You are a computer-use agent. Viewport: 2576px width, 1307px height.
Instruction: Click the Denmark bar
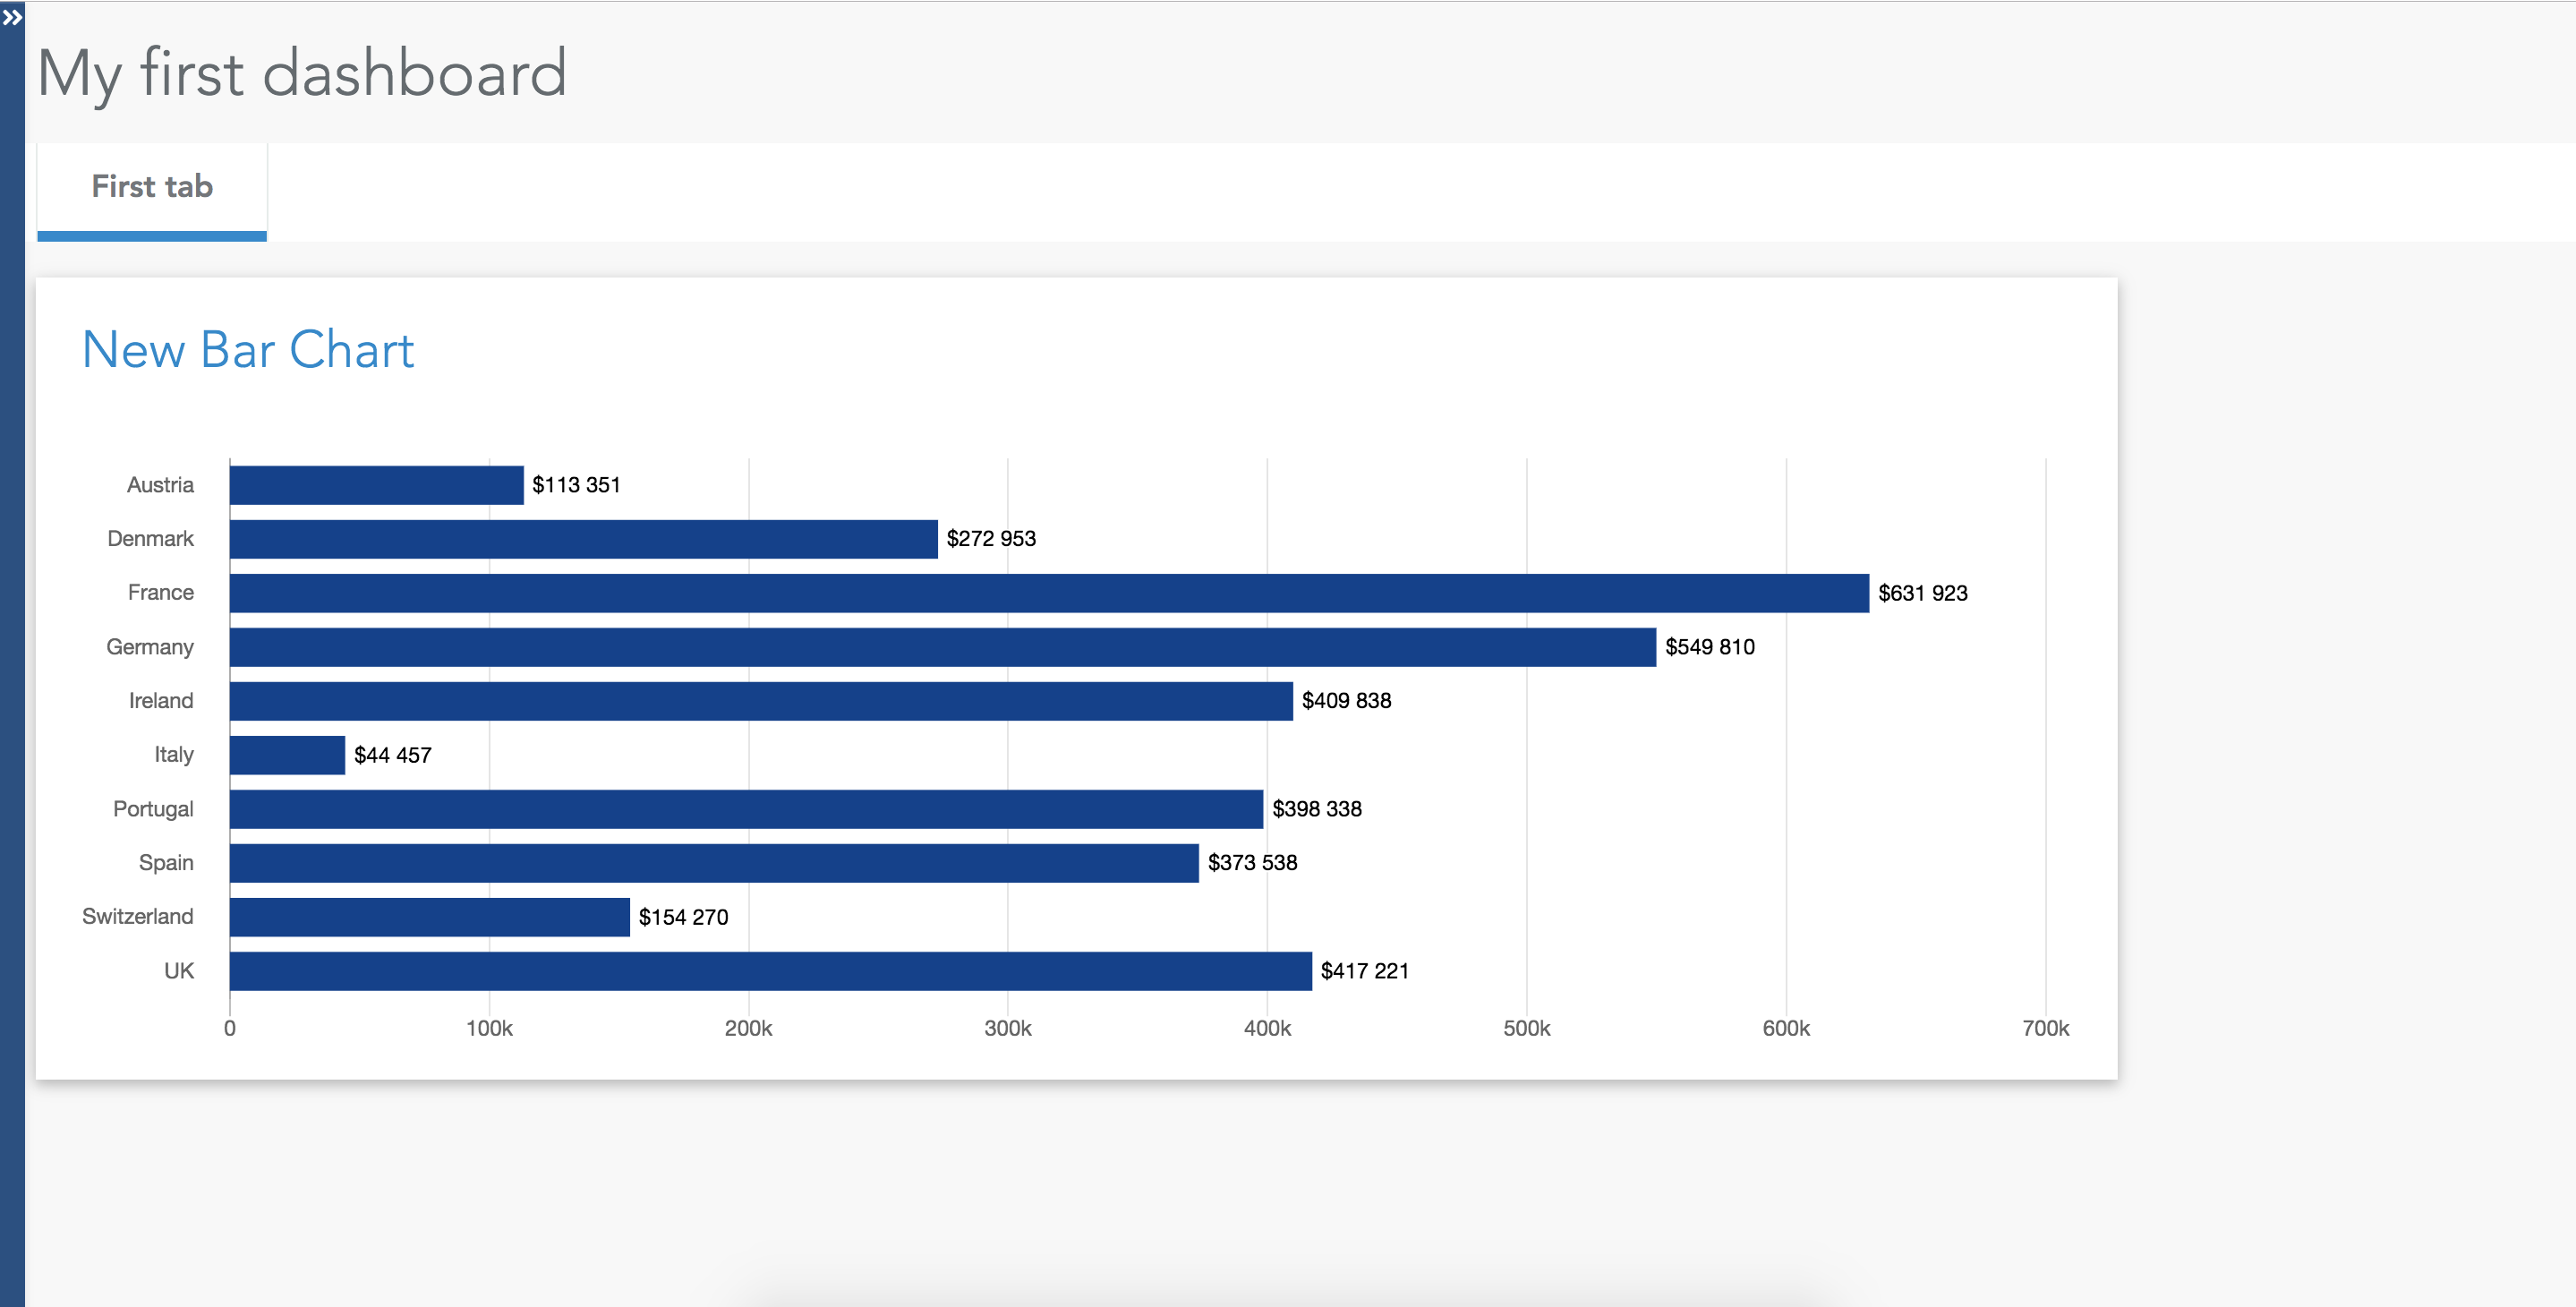pyautogui.click(x=584, y=539)
